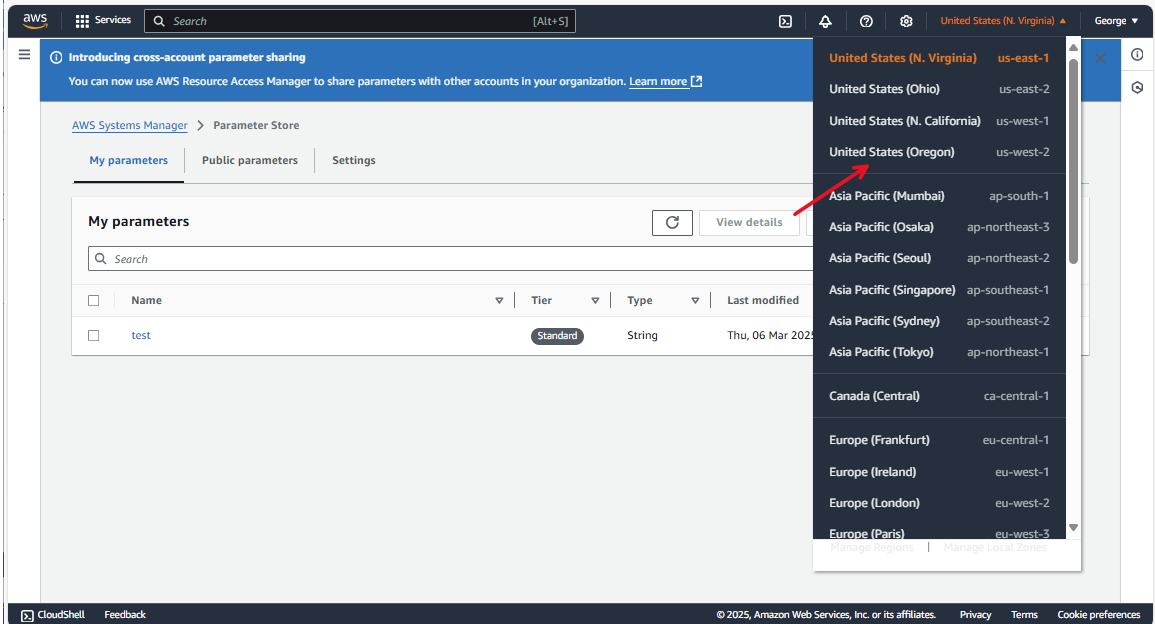Viewport: 1155px width, 624px height.
Task: Open the George account dropdown
Action: pos(1116,21)
